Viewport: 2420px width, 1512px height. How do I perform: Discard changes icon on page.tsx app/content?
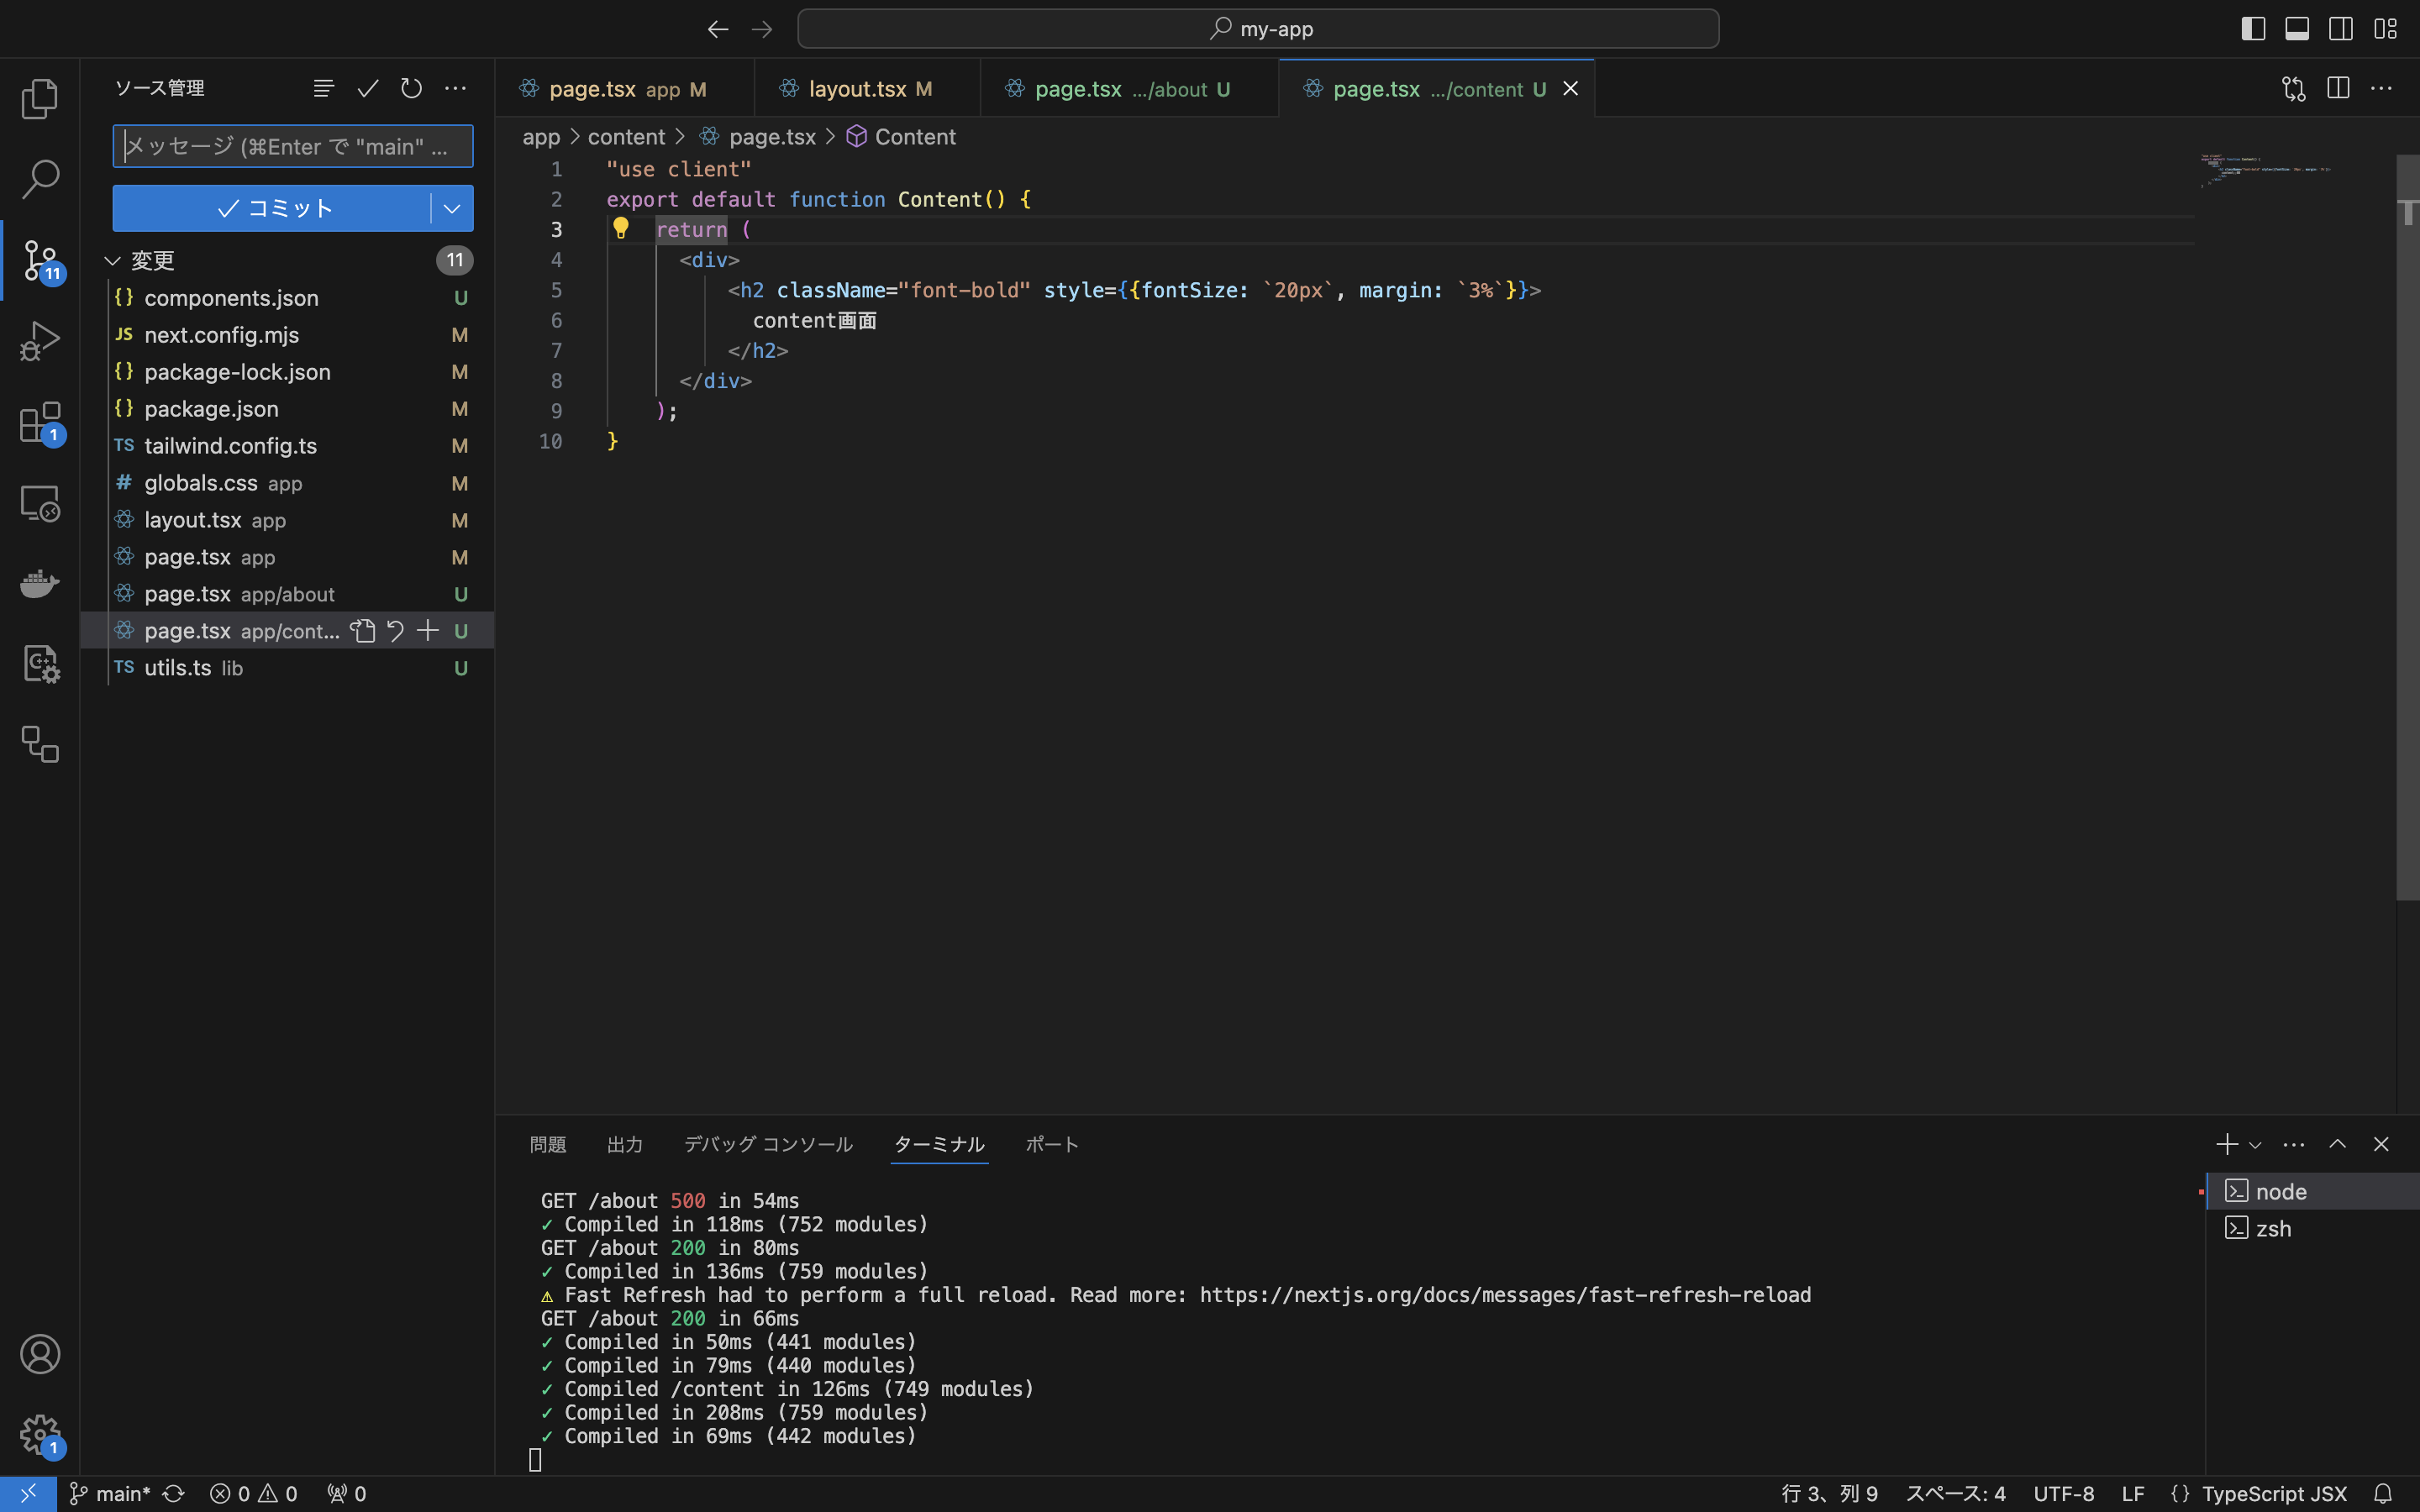point(395,631)
